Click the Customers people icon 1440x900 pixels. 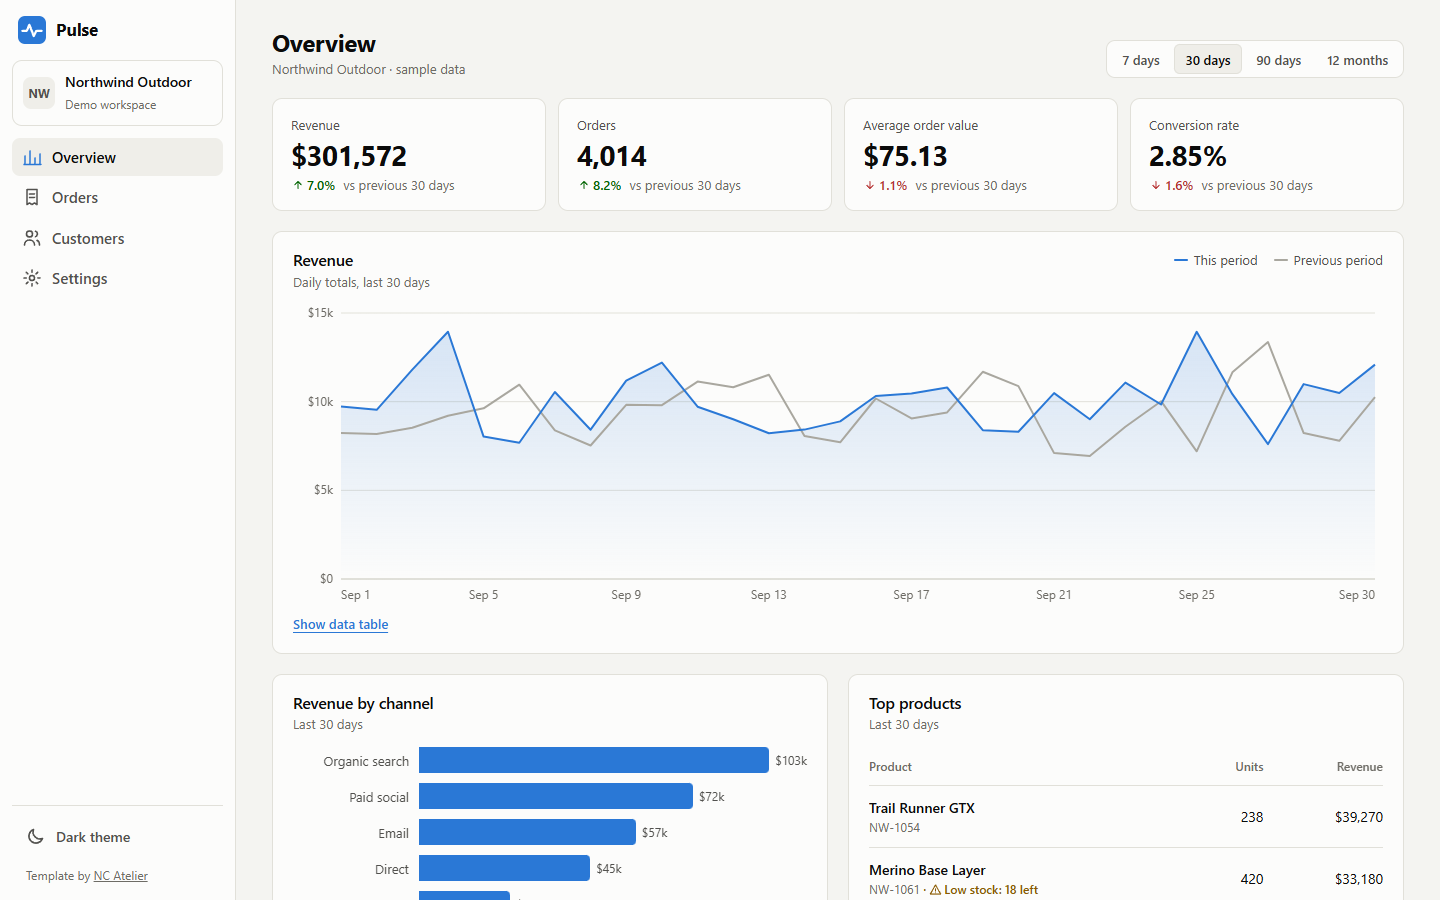pos(33,239)
